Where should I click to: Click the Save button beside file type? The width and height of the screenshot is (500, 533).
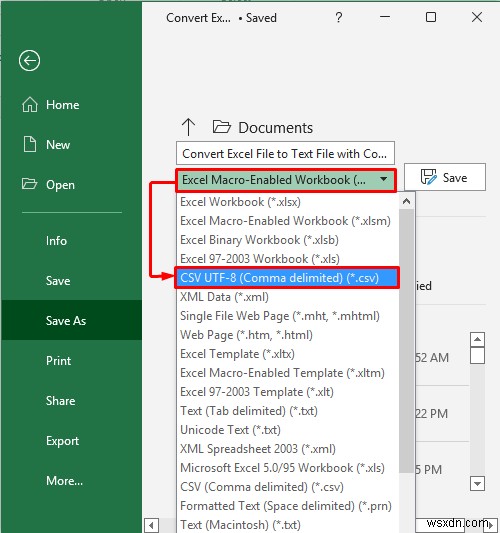click(445, 177)
